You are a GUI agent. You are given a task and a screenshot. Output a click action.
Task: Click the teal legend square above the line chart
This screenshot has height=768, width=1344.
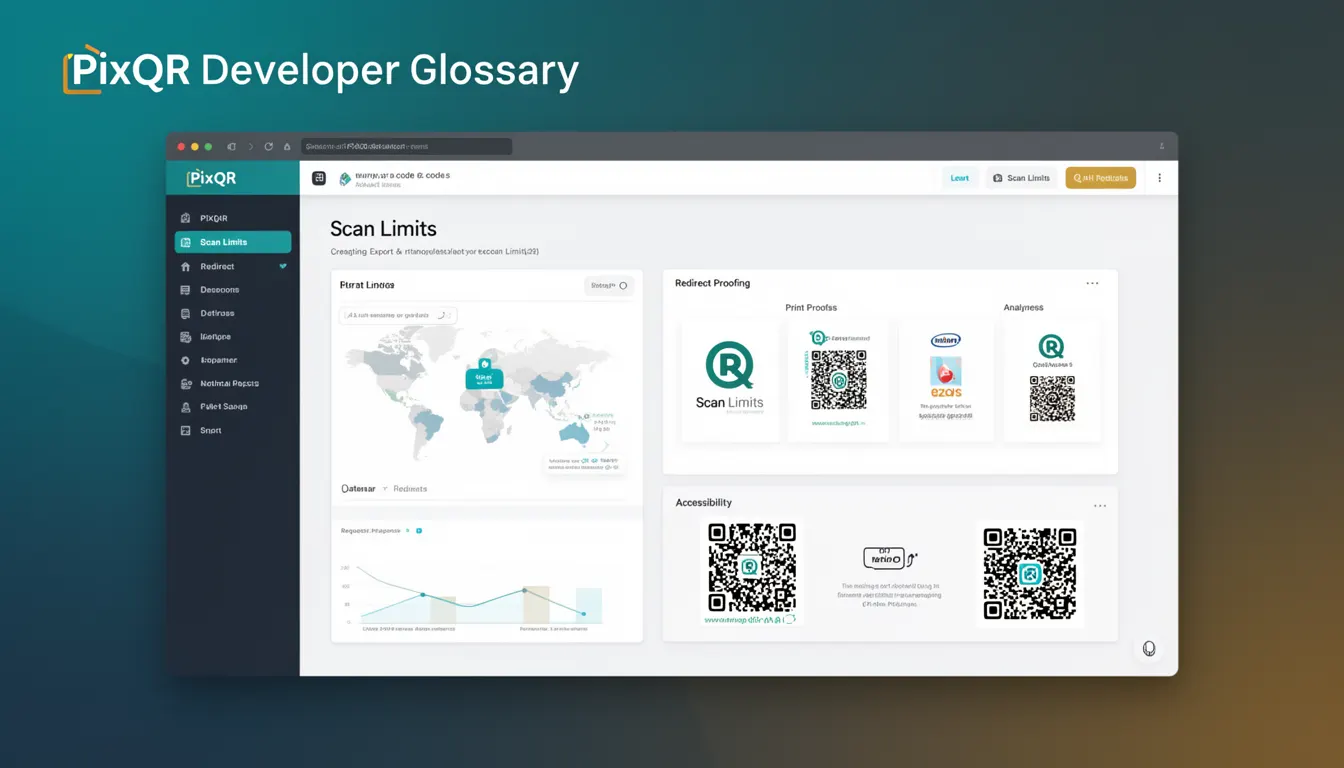pos(419,531)
